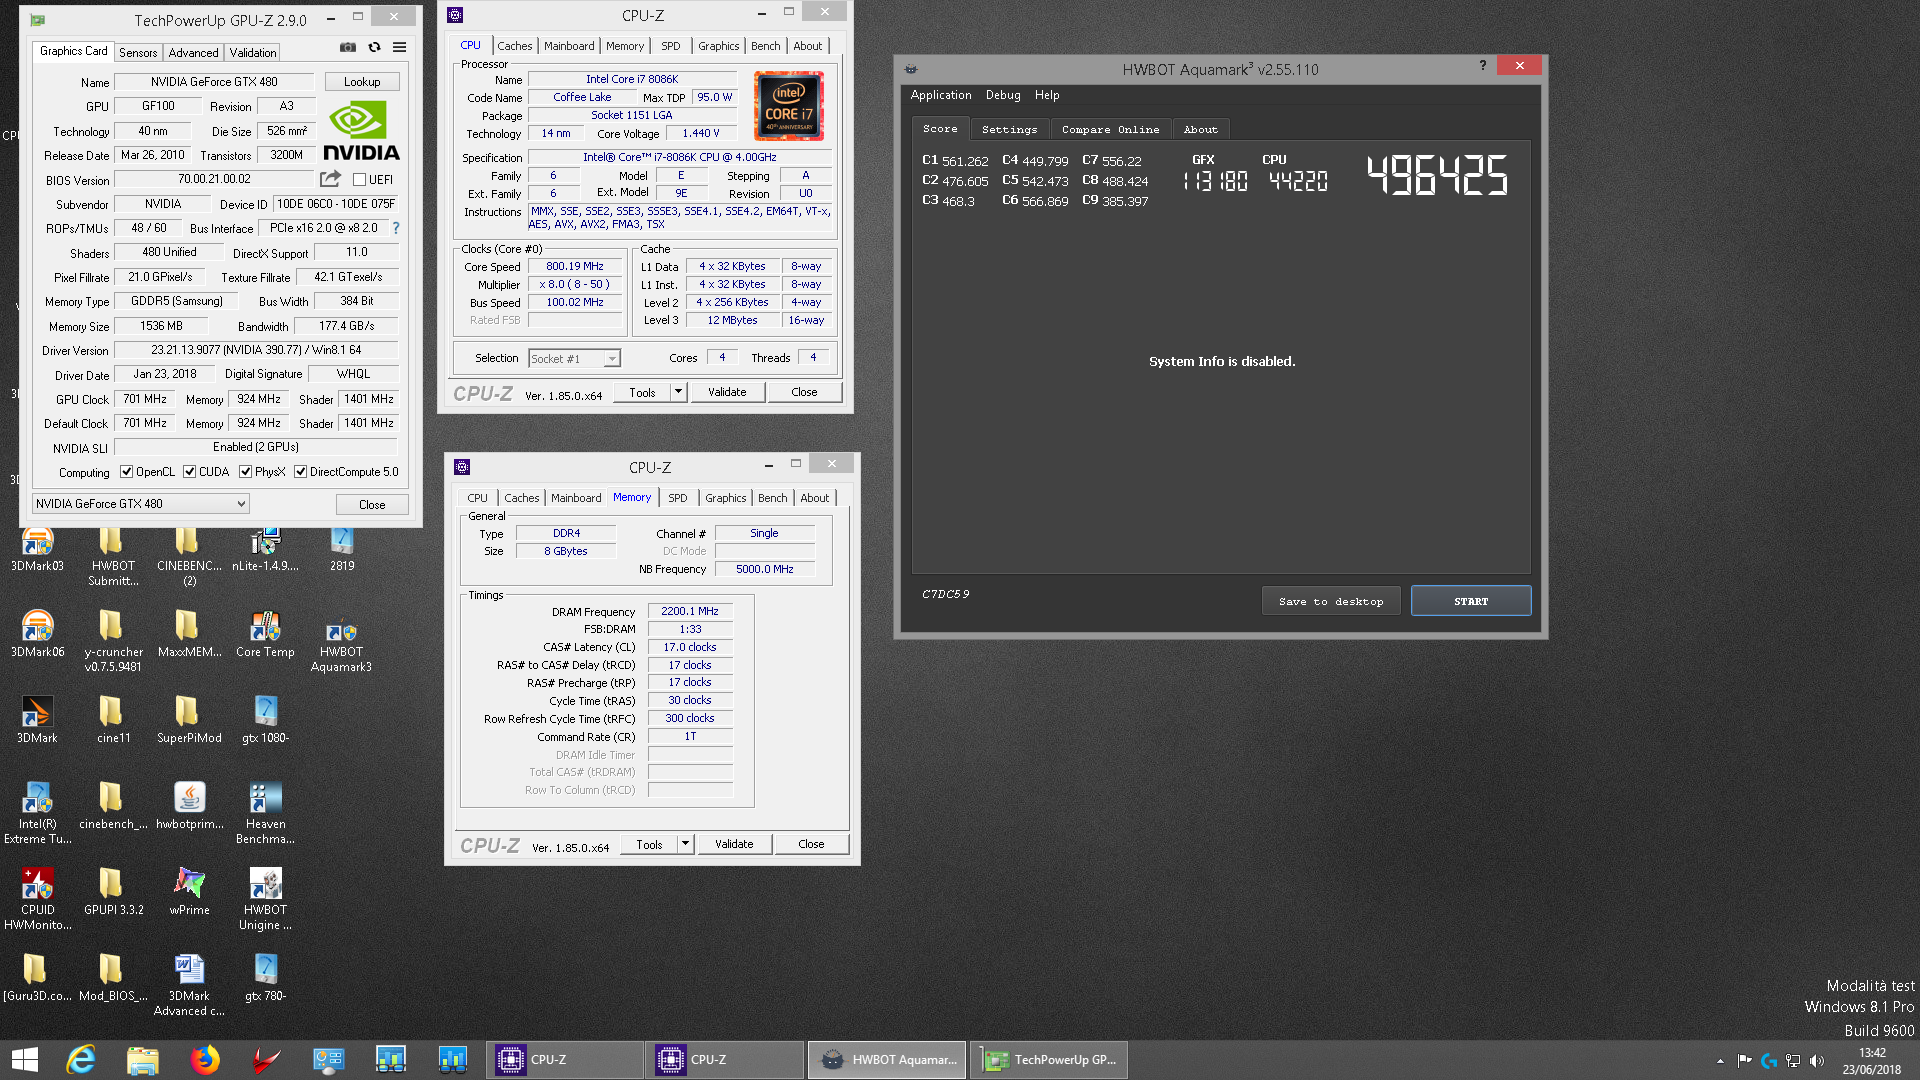
Task: Click Close button in GPU-Z
Action: click(x=372, y=504)
